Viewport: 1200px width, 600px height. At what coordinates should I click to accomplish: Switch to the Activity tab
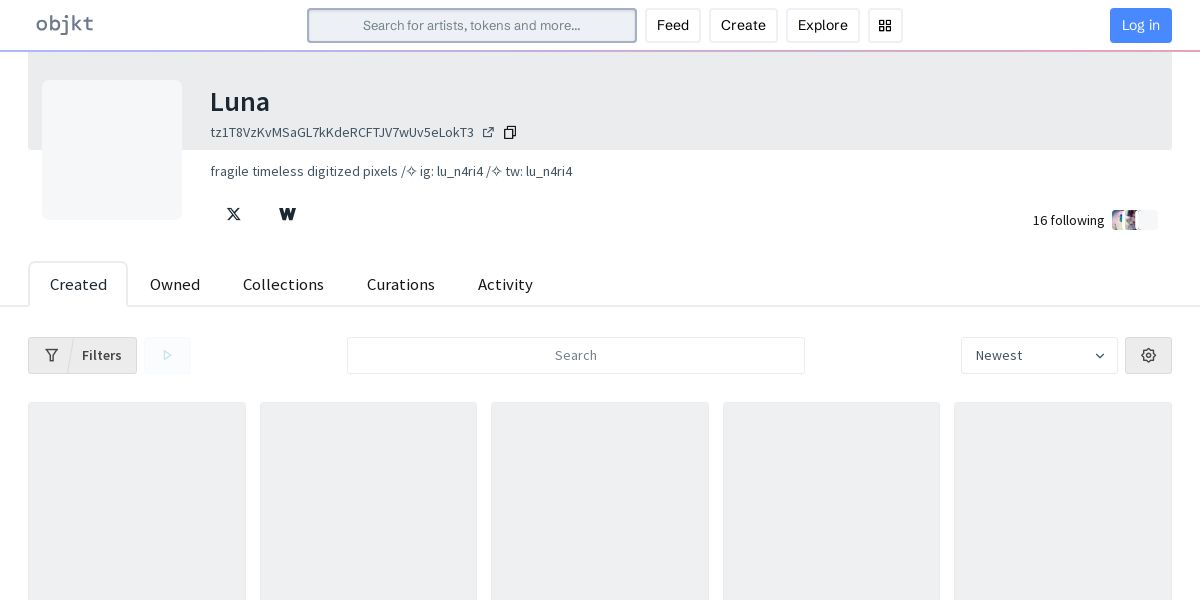(x=505, y=285)
